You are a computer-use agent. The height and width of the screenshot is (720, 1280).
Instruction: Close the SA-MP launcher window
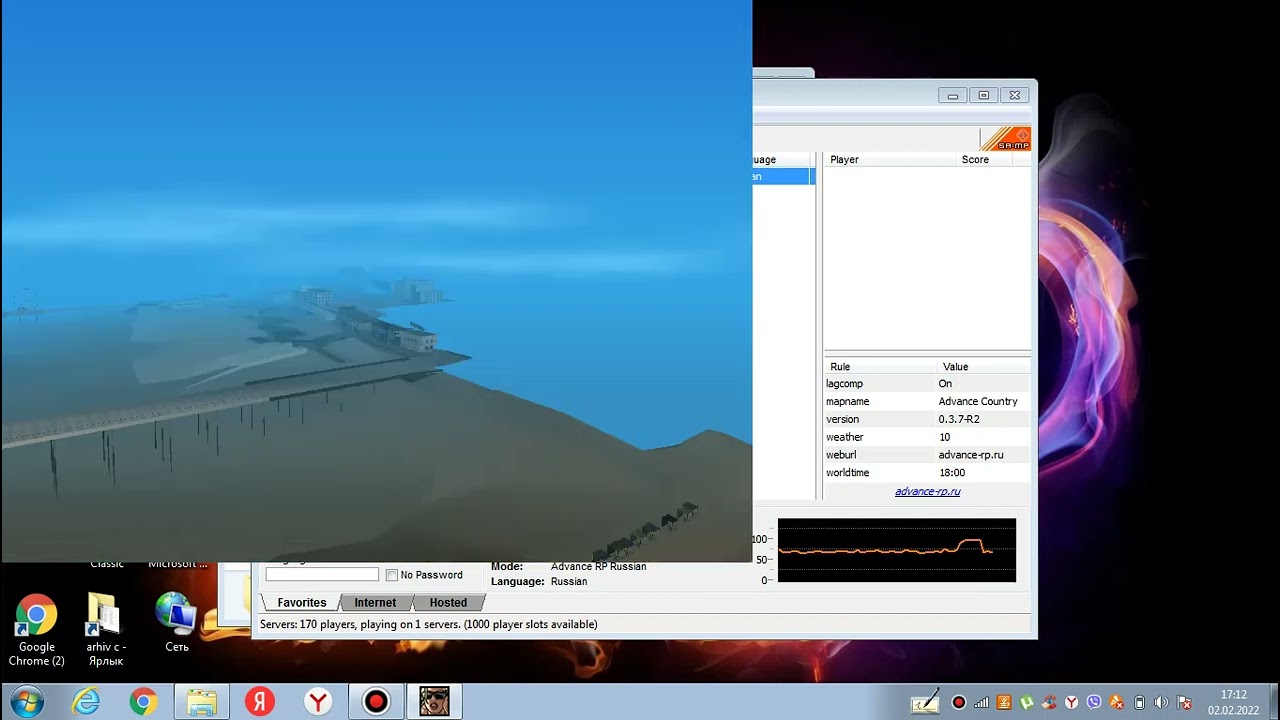coord(1014,95)
